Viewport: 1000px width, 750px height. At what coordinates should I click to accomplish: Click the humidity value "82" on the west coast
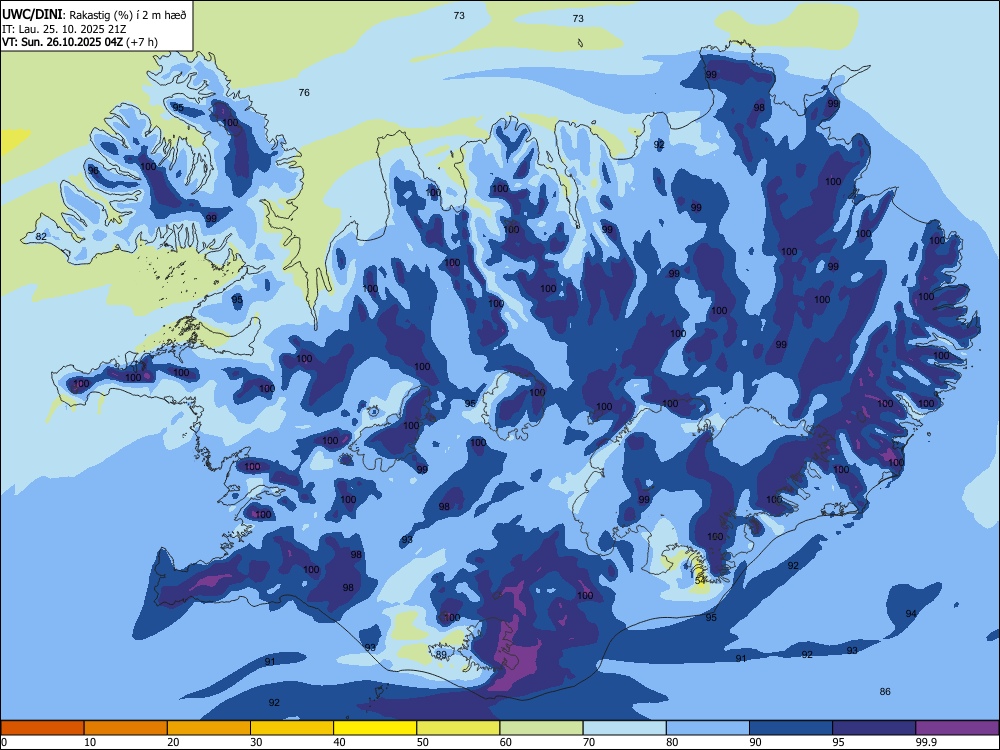41,237
